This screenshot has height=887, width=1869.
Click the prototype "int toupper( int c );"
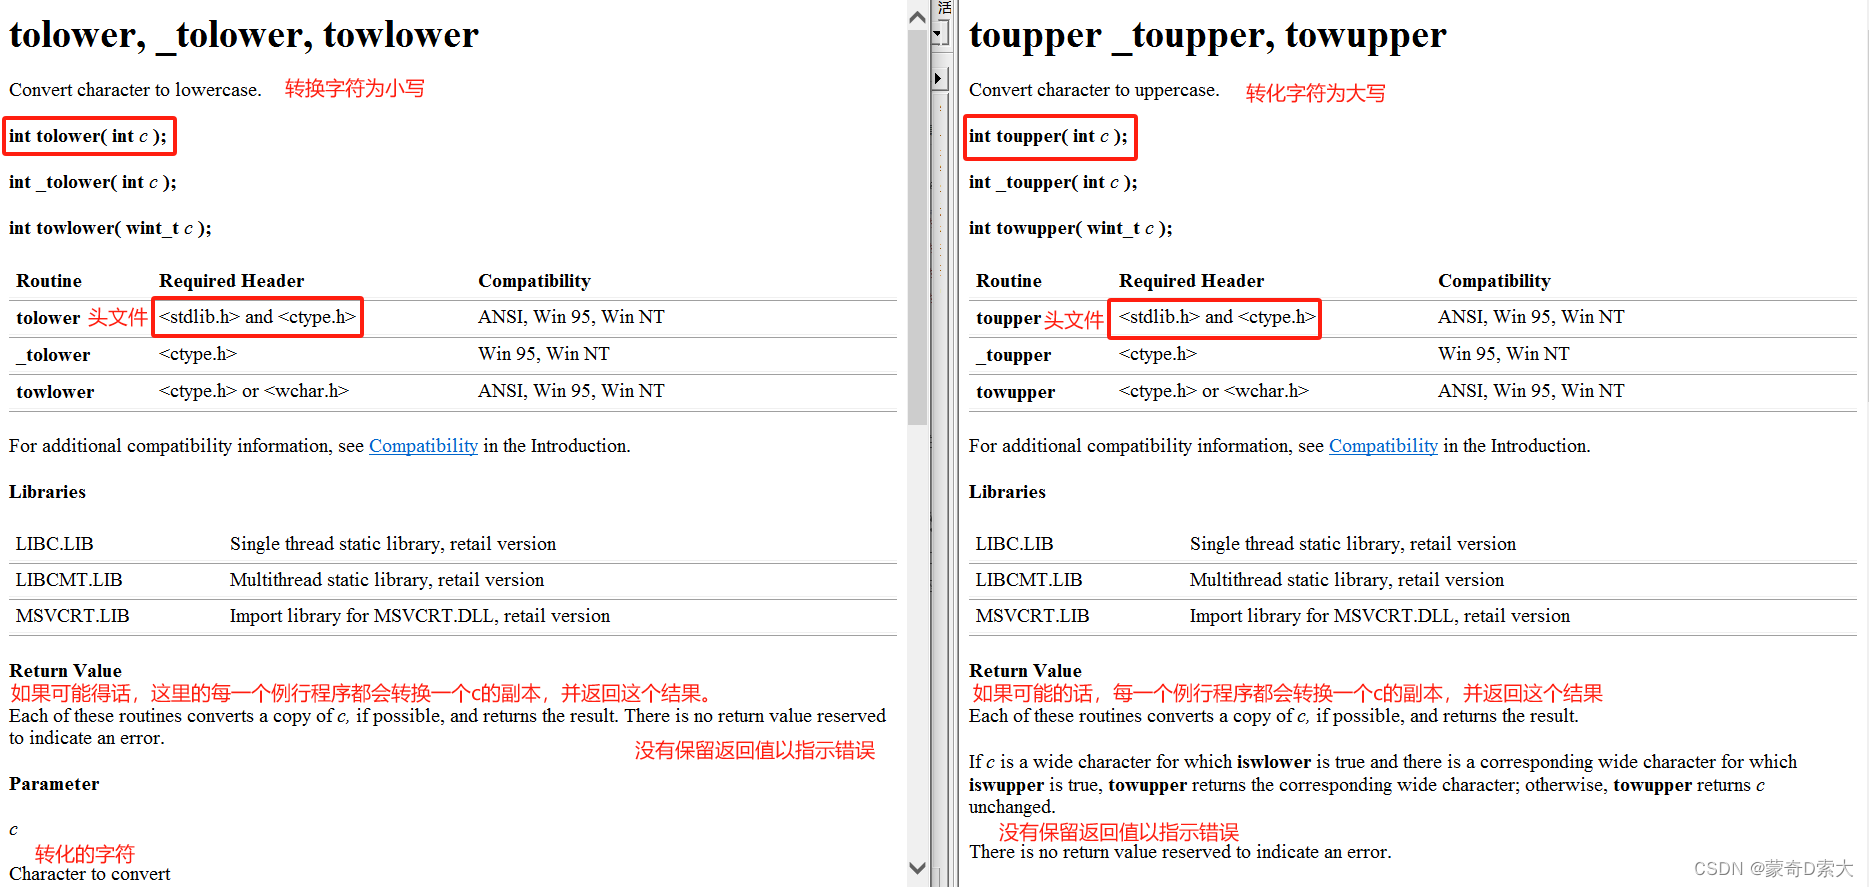[x=1048, y=136]
